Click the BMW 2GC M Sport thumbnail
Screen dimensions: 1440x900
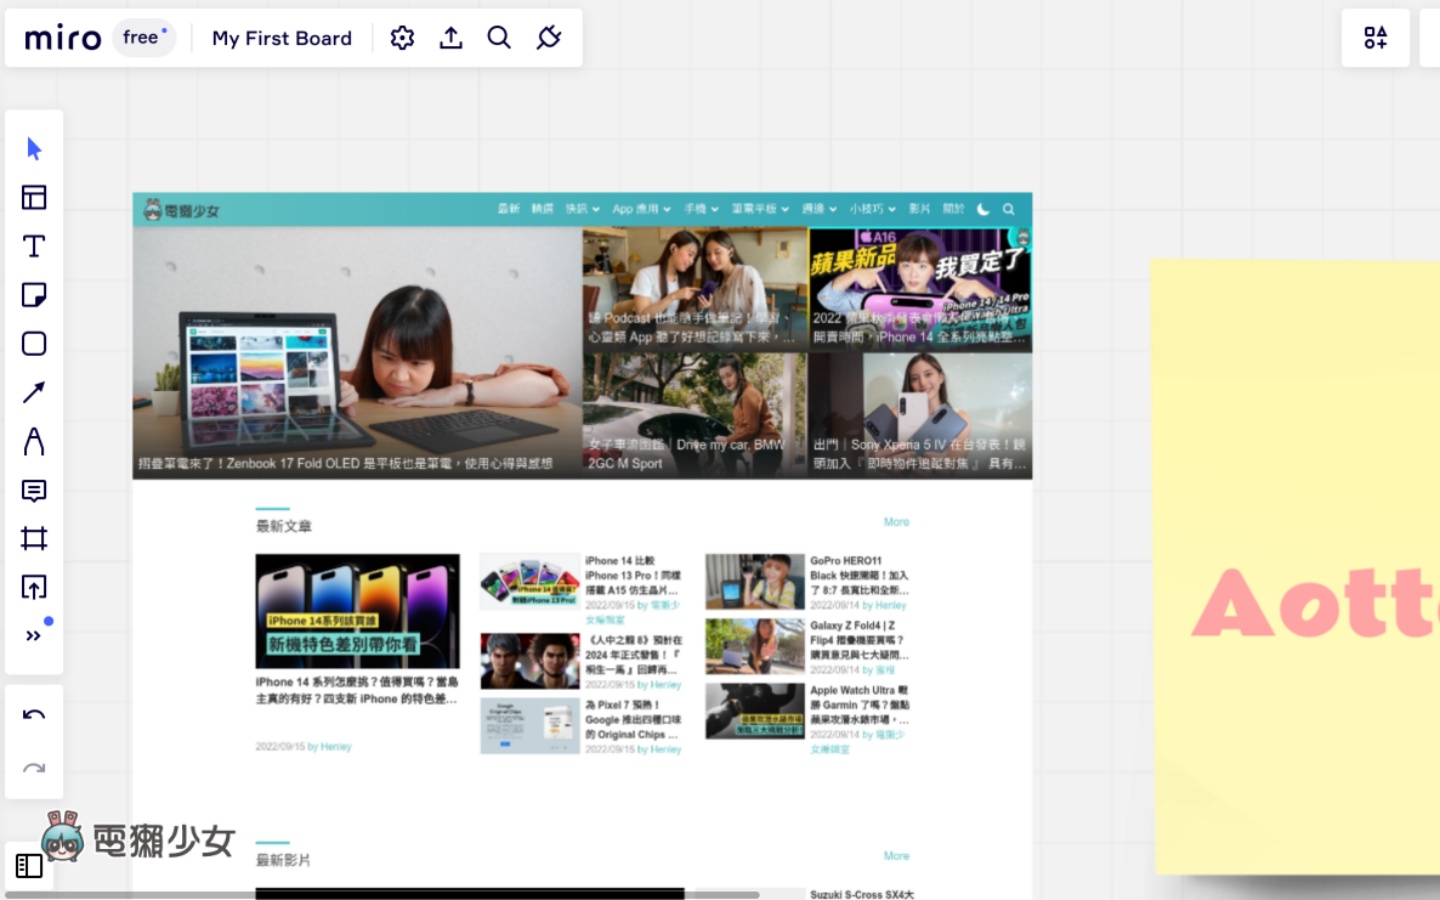pyautogui.click(x=695, y=416)
